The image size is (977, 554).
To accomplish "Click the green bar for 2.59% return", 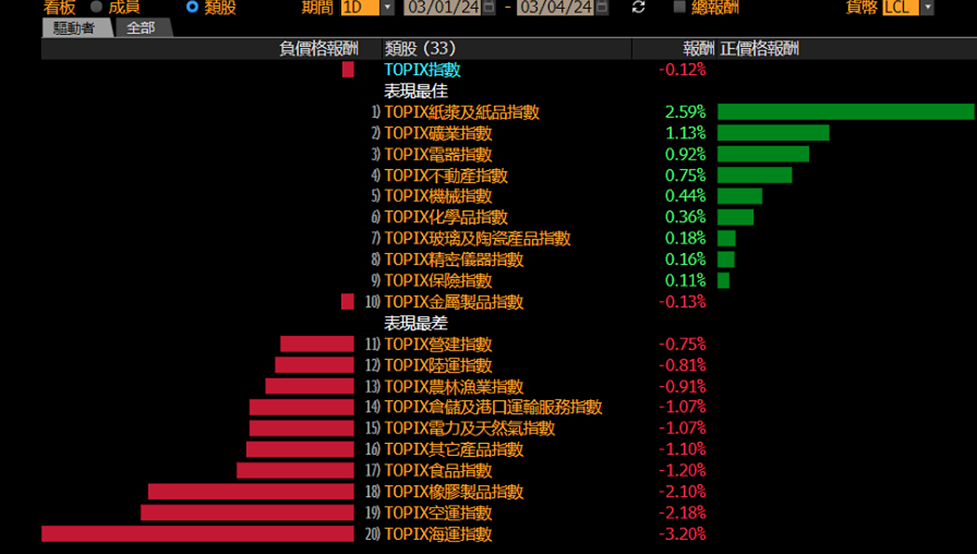I will pos(846,112).
